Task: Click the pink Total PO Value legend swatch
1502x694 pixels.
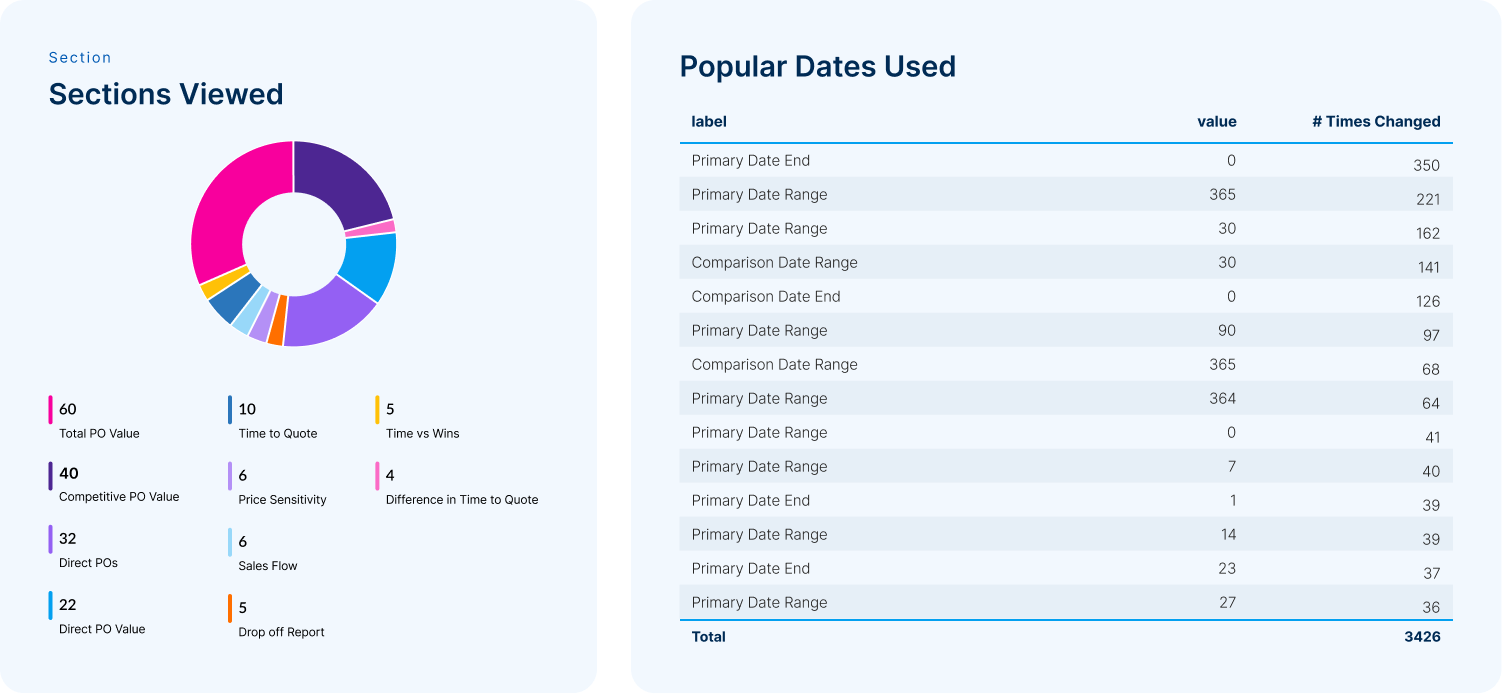Action: click(x=50, y=410)
